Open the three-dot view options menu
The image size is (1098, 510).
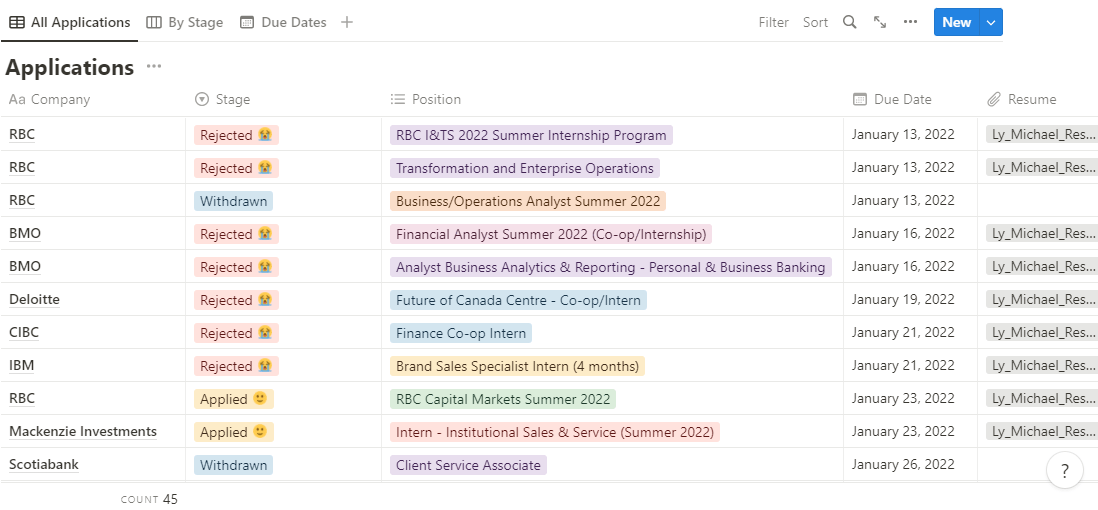910,22
